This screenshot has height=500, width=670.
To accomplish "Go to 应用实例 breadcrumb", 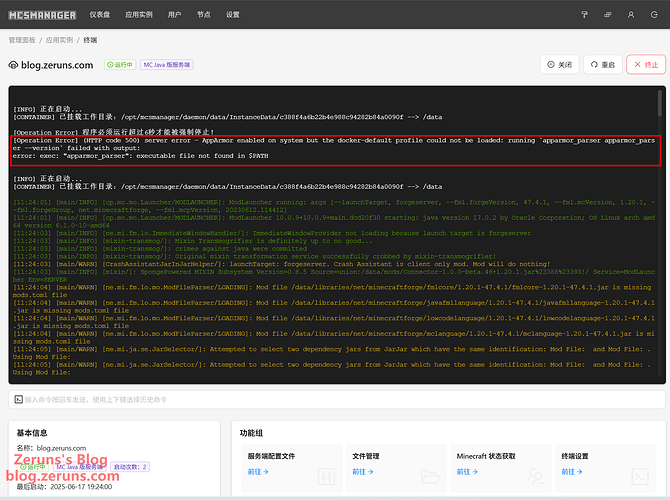I will click(59, 40).
